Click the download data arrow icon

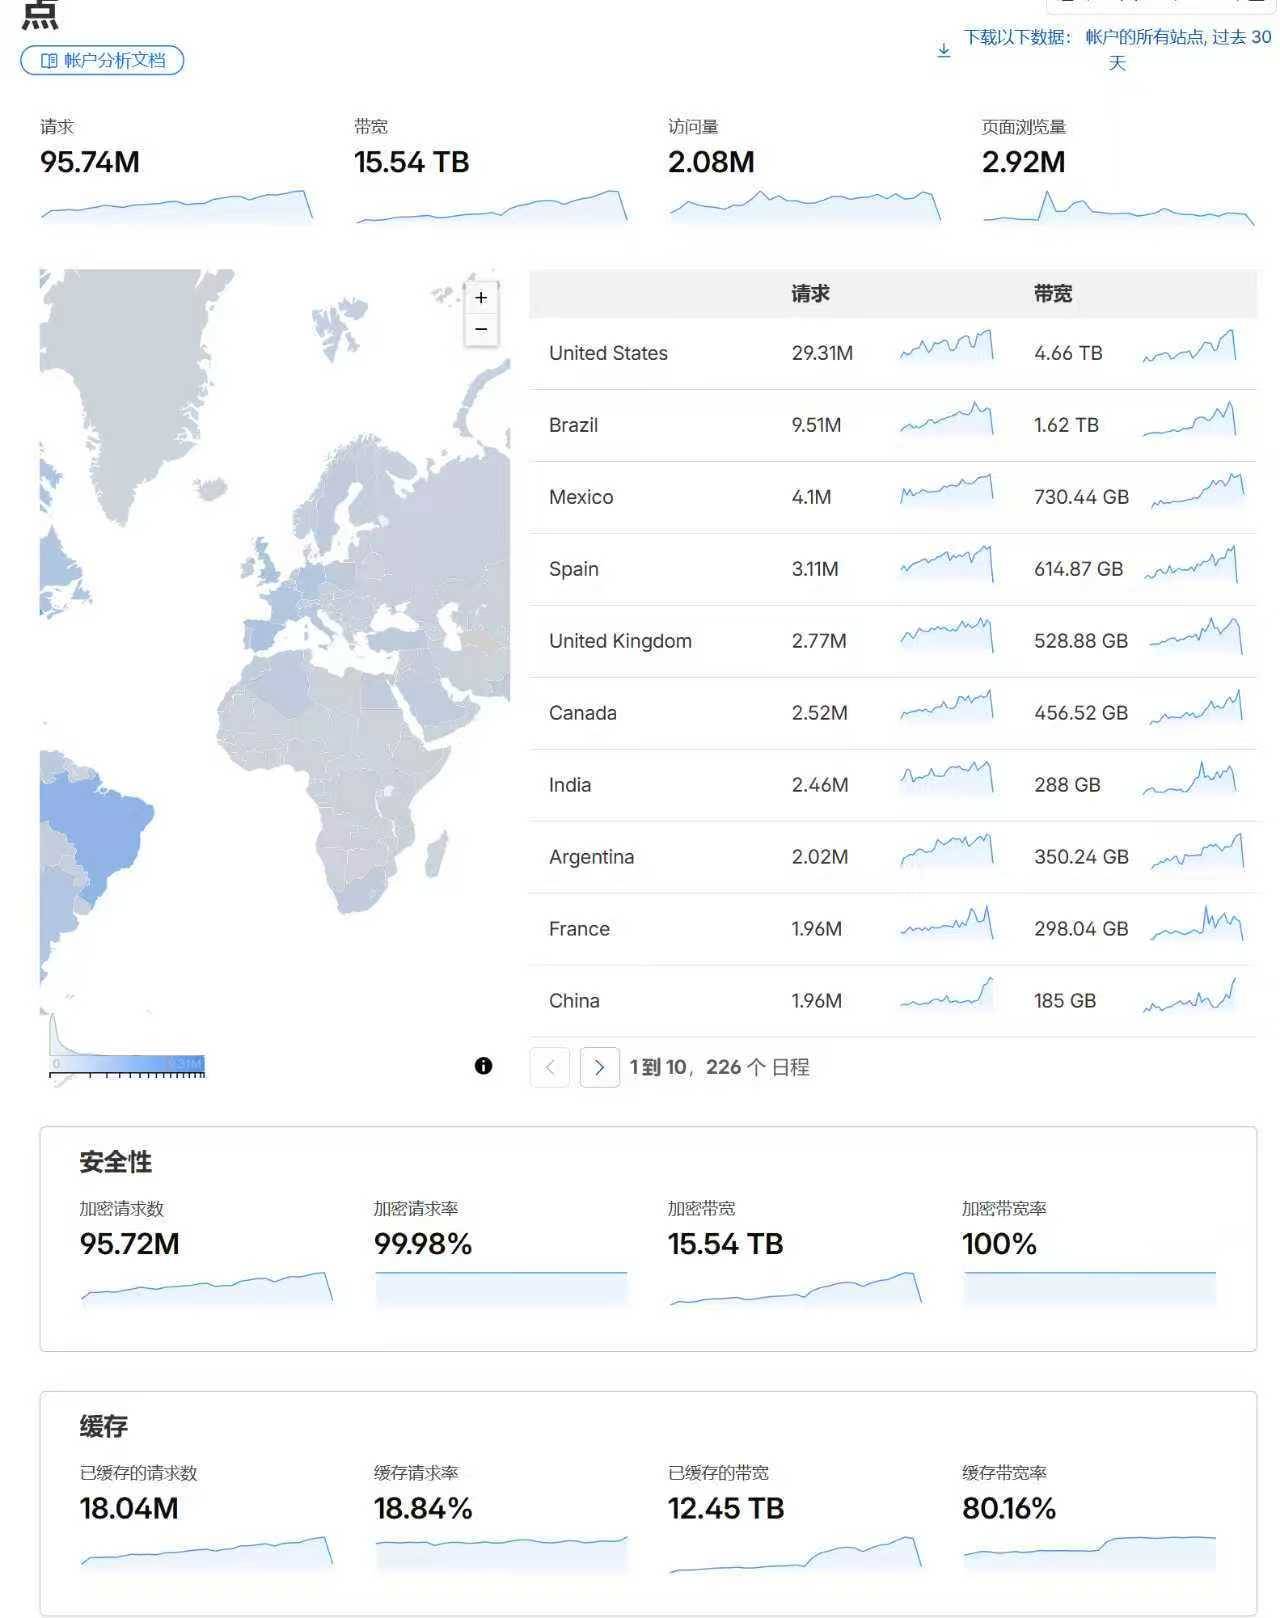click(943, 50)
